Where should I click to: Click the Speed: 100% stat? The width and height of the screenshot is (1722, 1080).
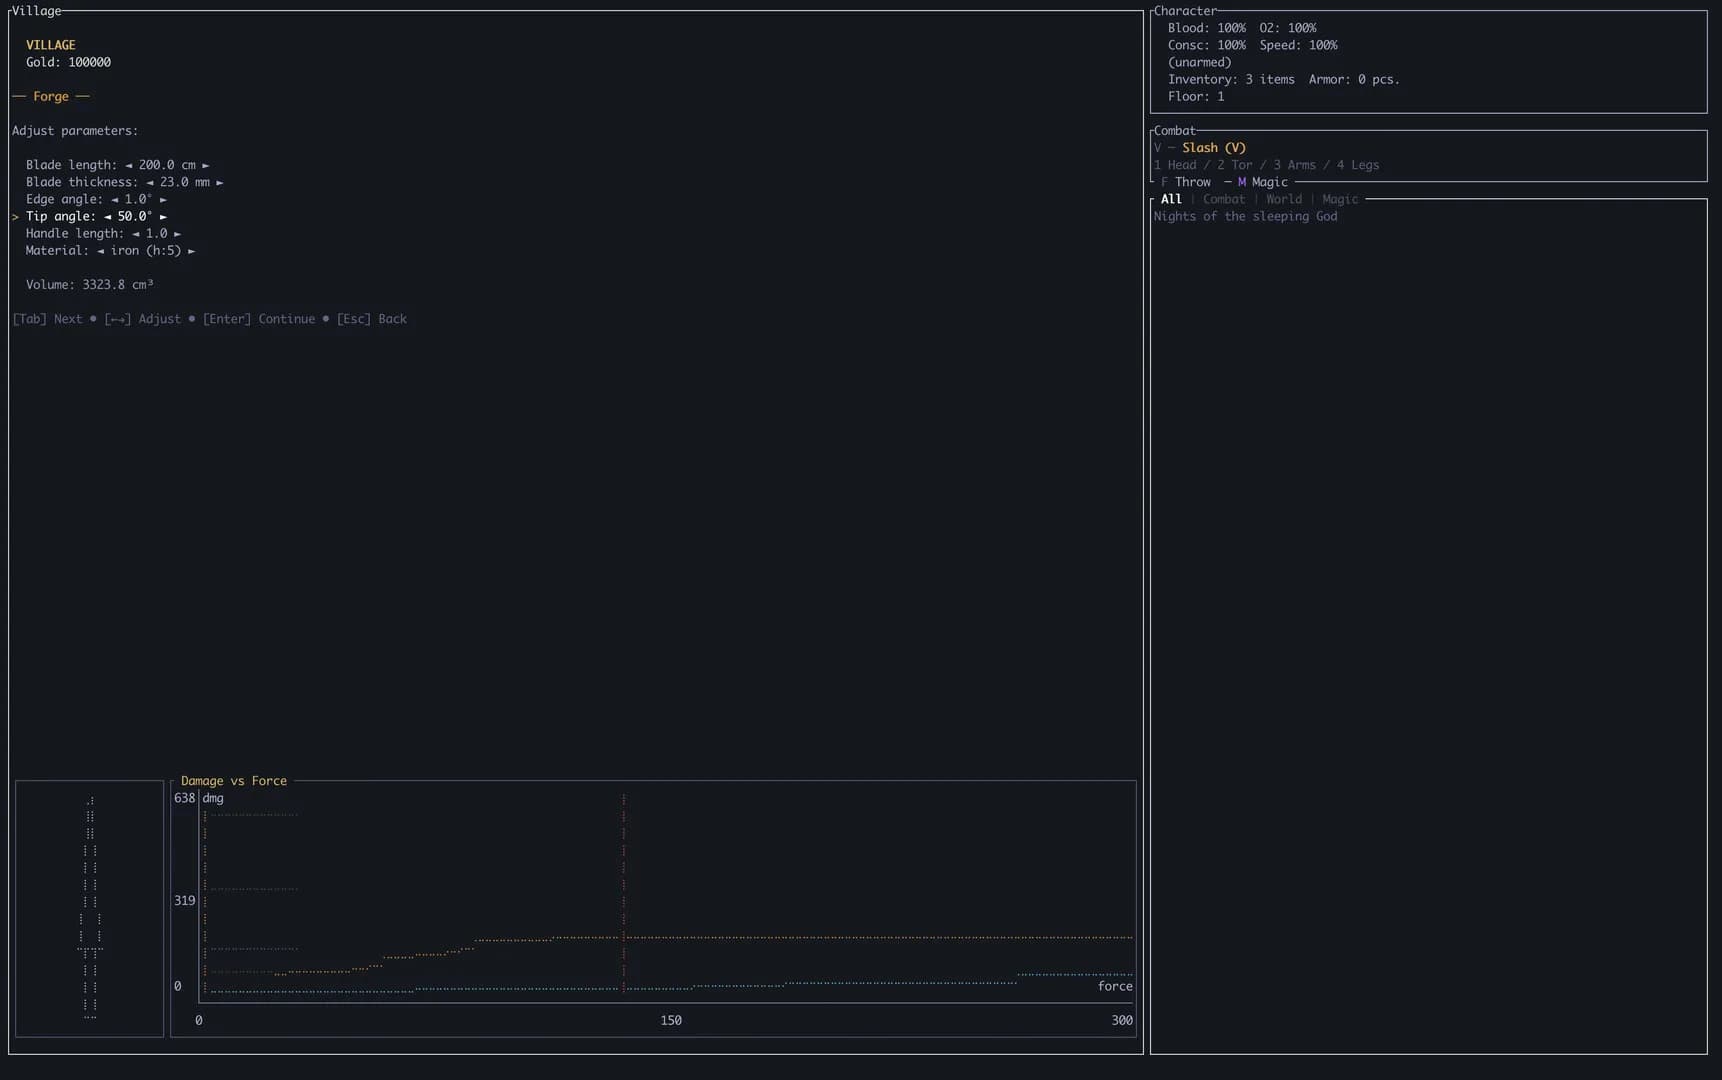tap(1298, 45)
